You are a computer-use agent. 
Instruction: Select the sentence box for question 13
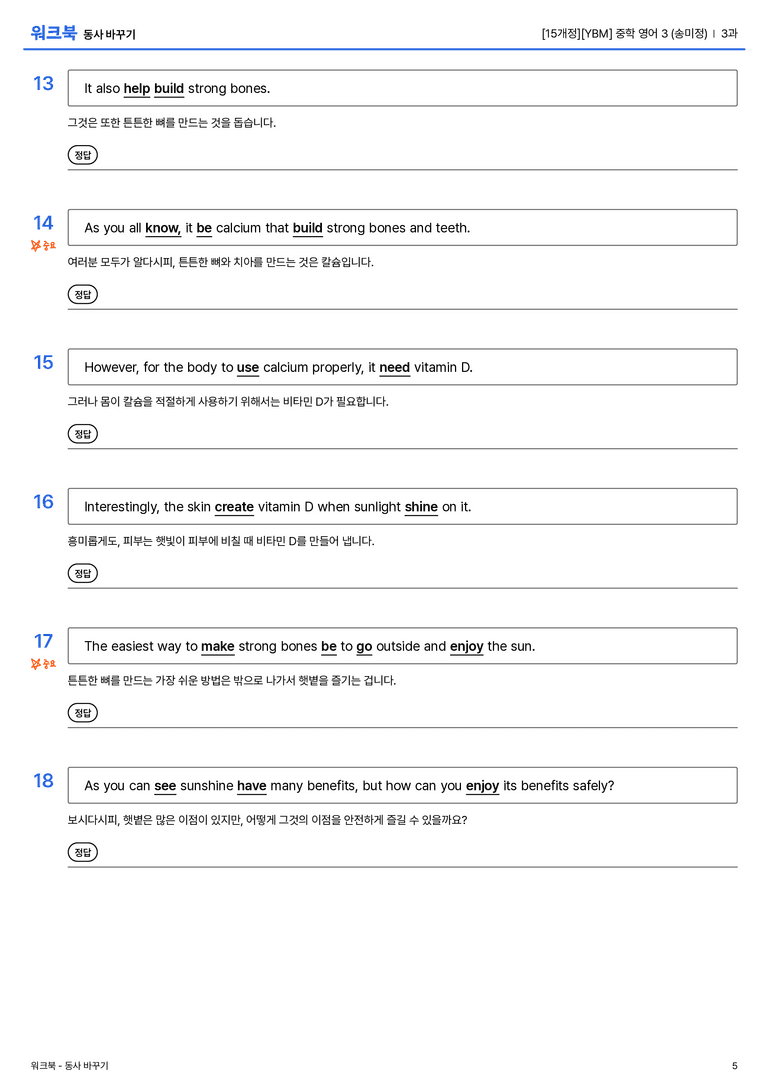point(402,88)
